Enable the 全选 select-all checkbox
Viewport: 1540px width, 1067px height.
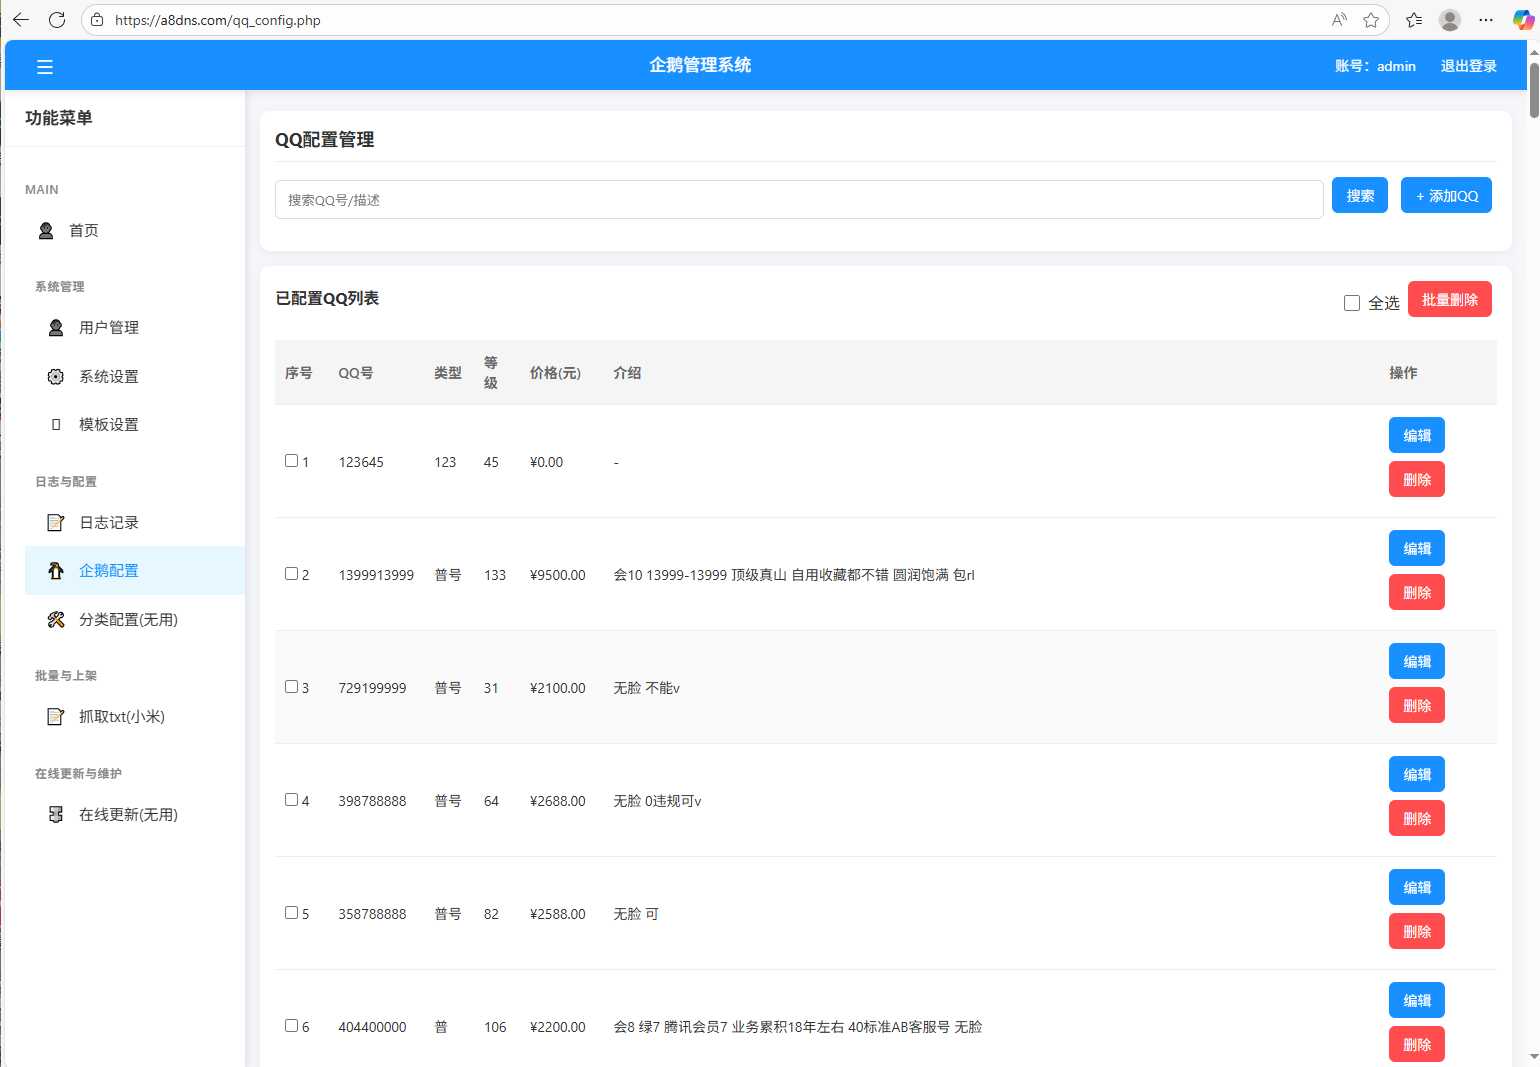pyautogui.click(x=1351, y=302)
